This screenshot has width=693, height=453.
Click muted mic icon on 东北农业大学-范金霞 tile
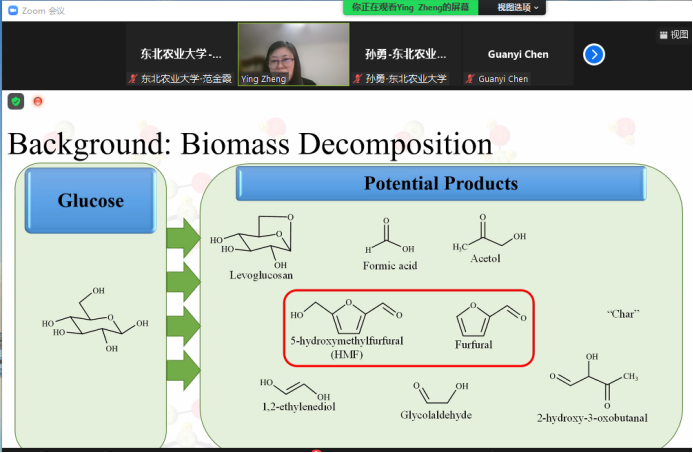pyautogui.click(x=132, y=79)
